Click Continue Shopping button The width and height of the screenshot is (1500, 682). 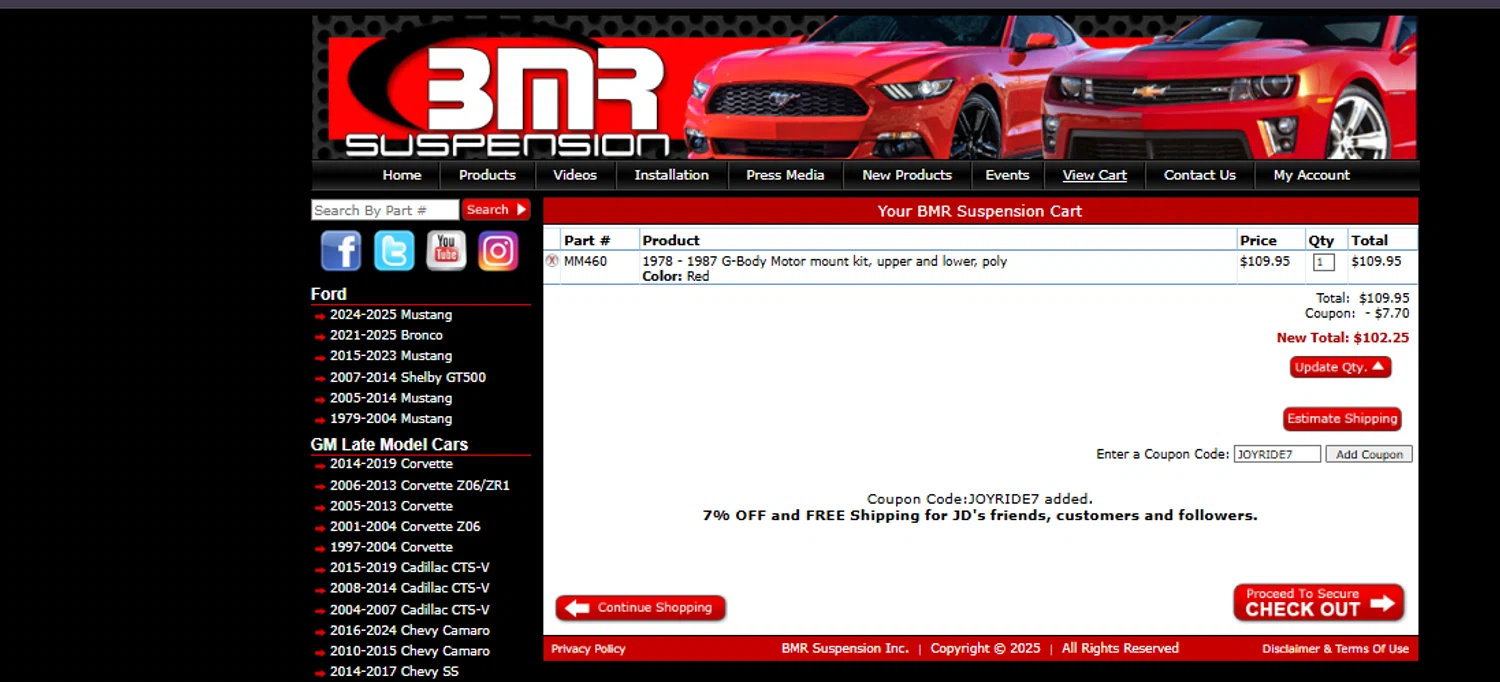641,608
